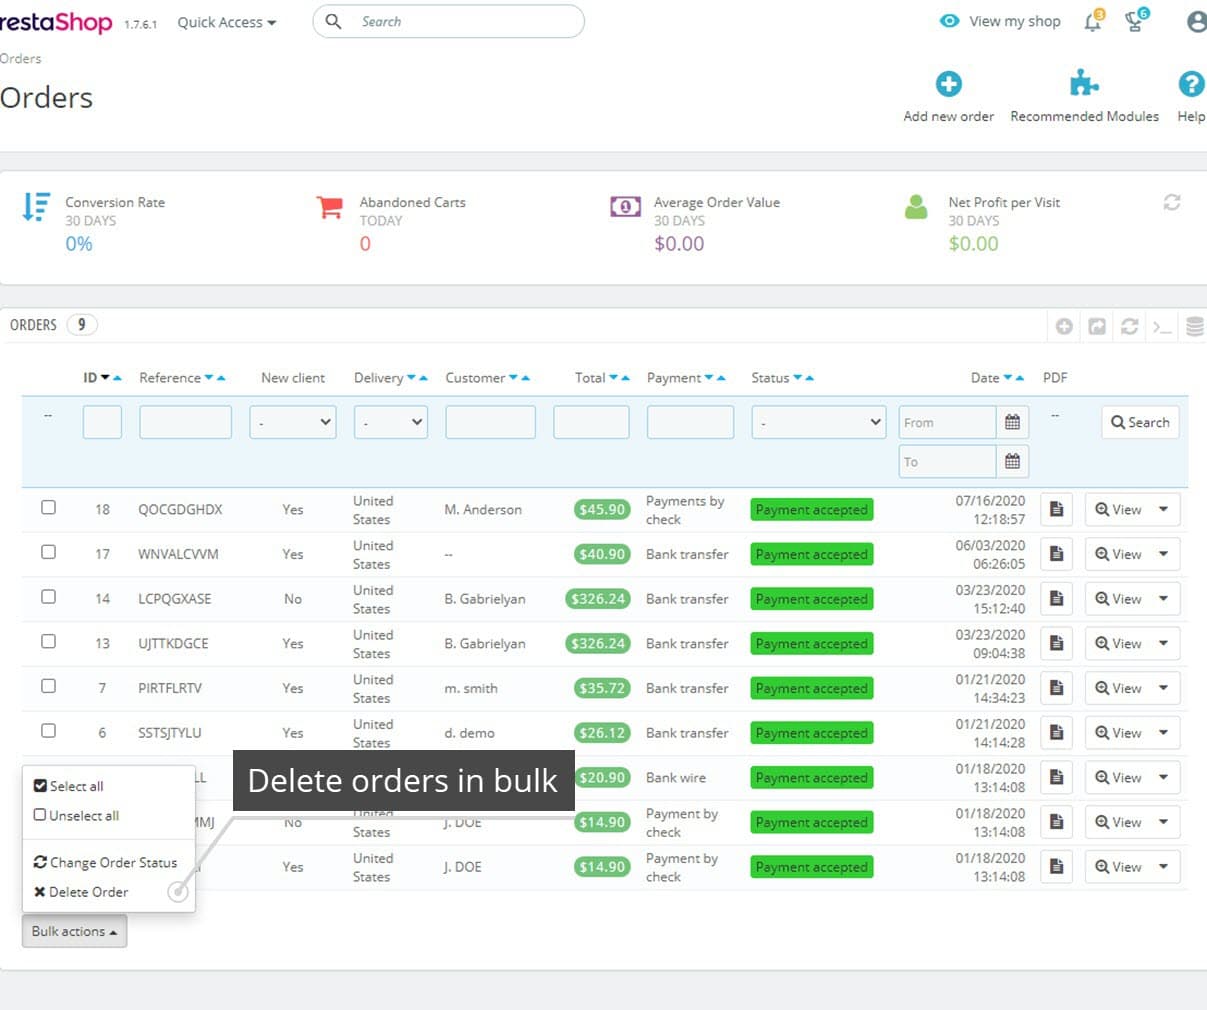Sort Total column descending arrow

click(x=613, y=378)
